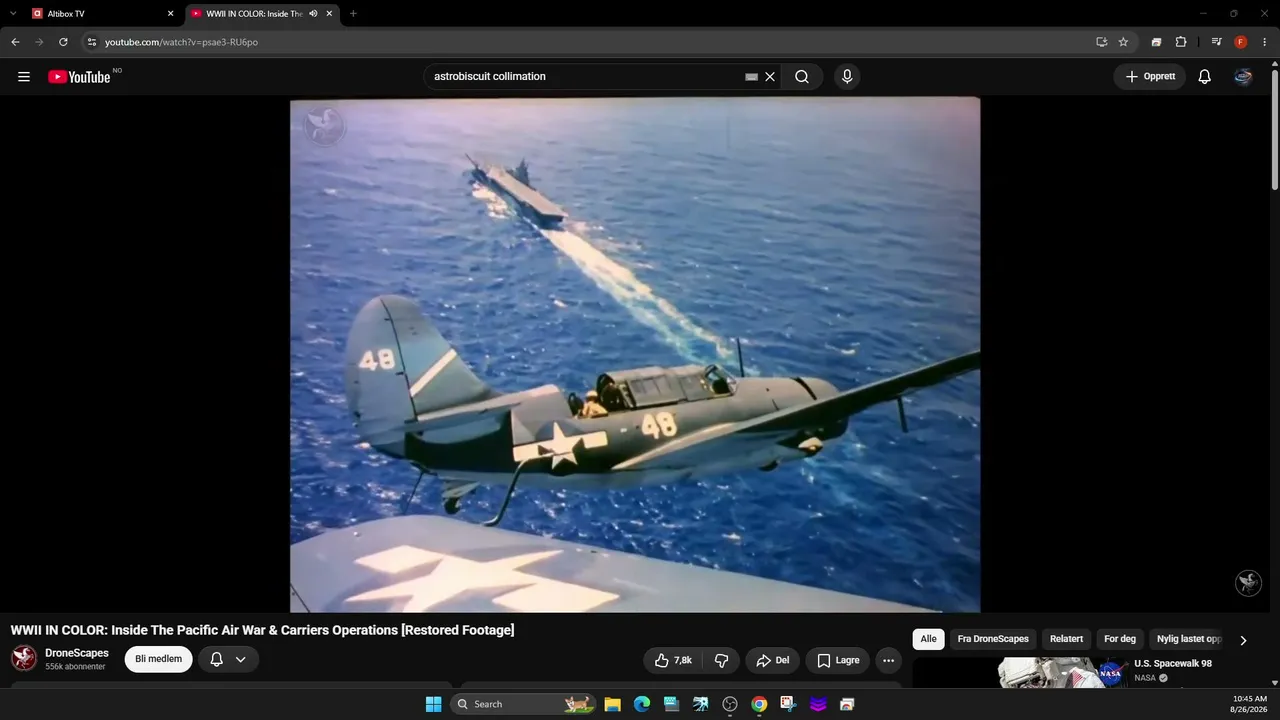Open File Explorer from the taskbar
This screenshot has height=720, width=1280.
(613, 704)
